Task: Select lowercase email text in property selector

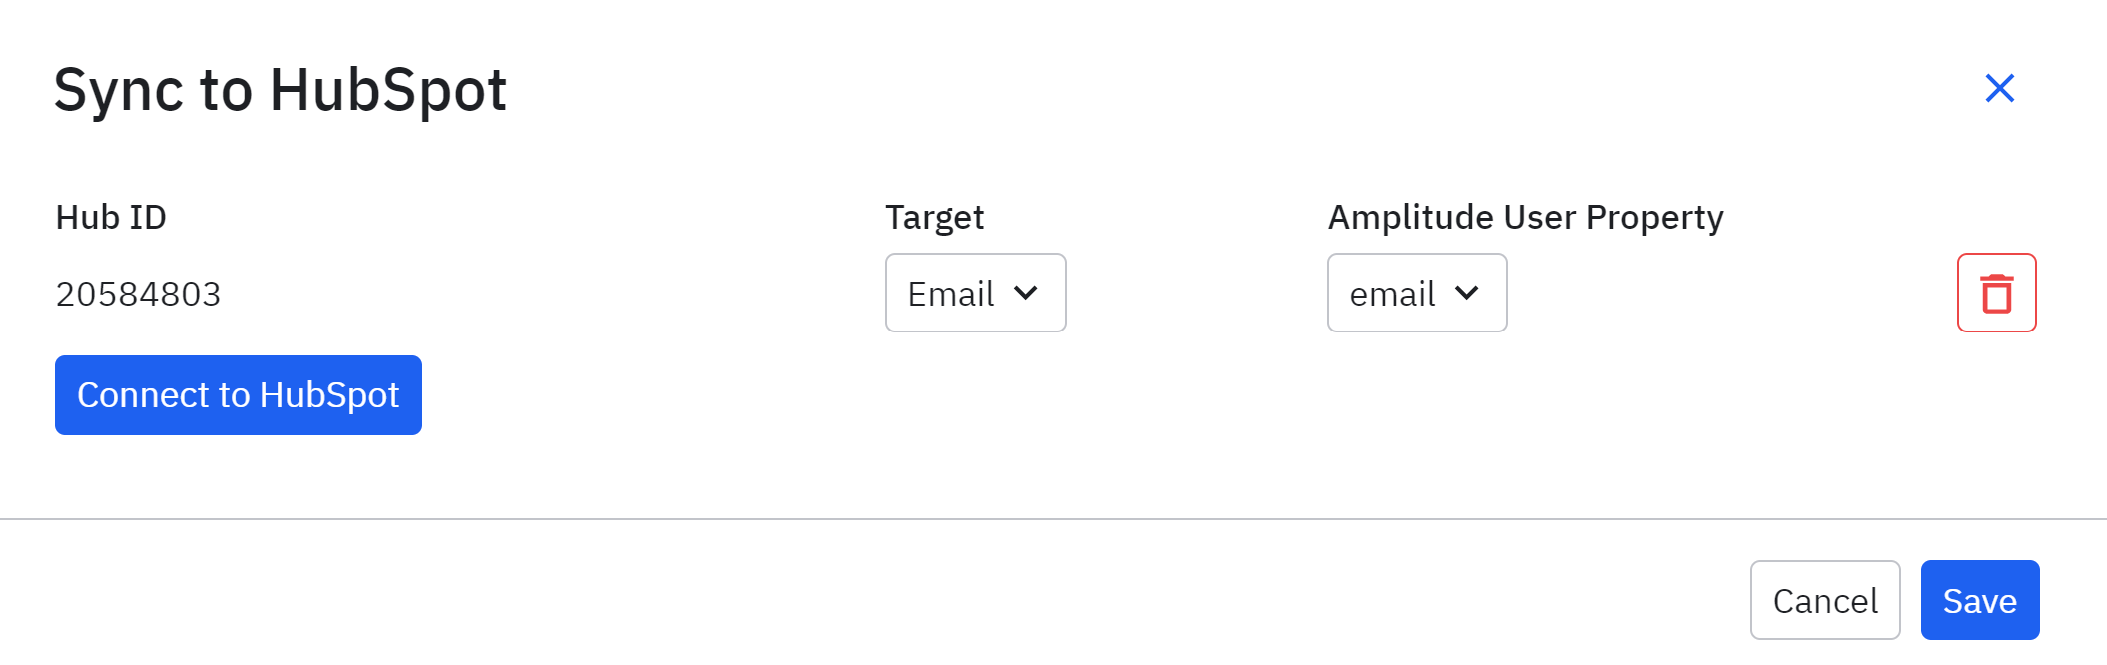Action: click(1392, 294)
